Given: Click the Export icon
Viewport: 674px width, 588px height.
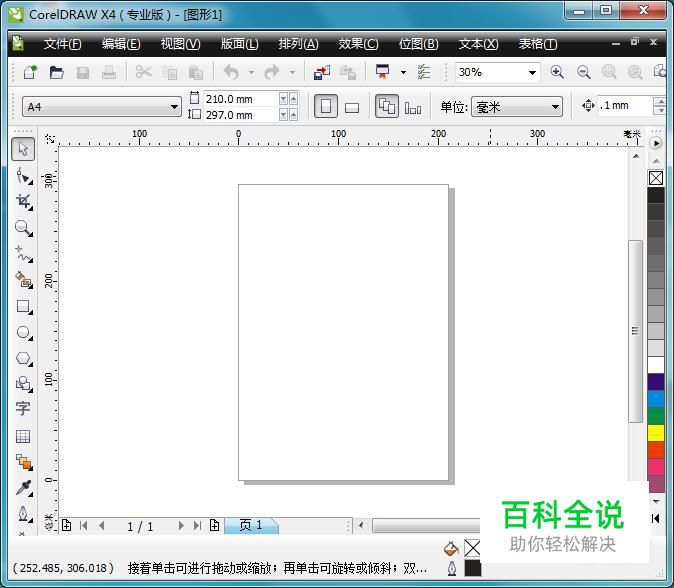Looking at the screenshot, I should [x=348, y=72].
